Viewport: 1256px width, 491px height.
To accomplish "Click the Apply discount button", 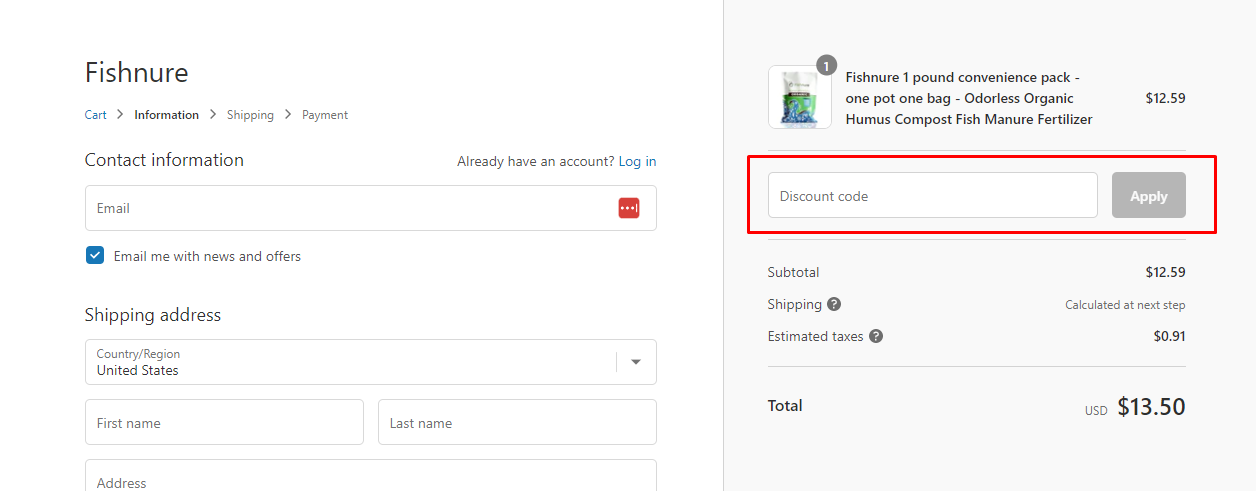I will pos(1149,195).
